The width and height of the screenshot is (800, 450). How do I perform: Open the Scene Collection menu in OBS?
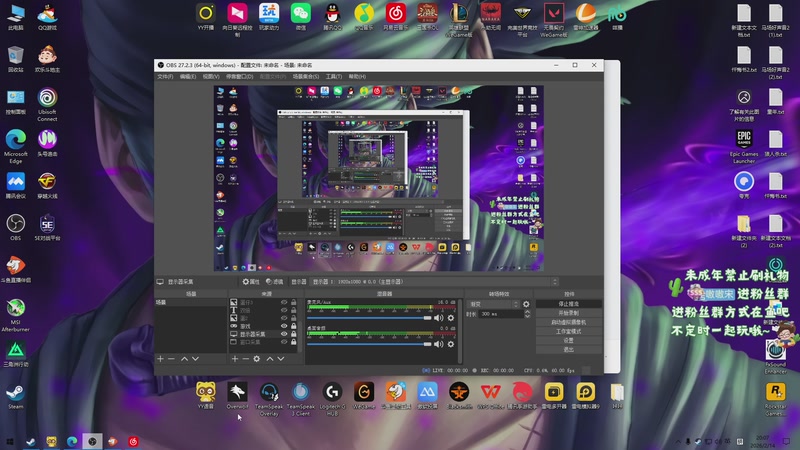coord(306,77)
